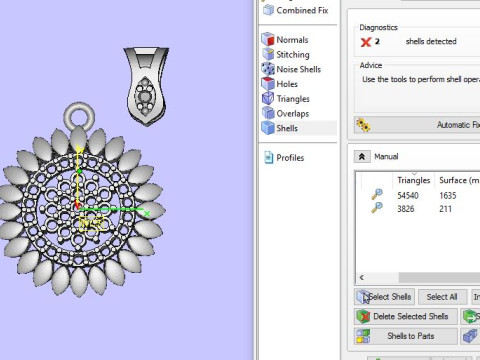Click the Delete Selected Shells icon

363,316
